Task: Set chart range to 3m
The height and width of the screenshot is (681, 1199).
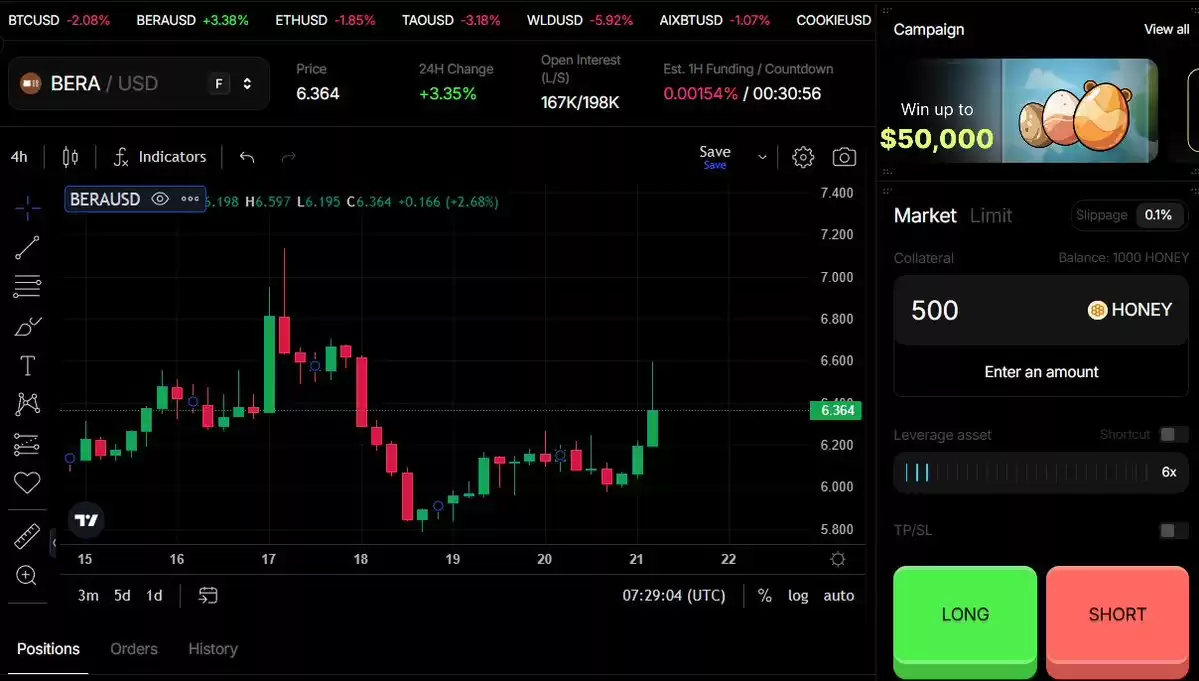Action: point(88,595)
